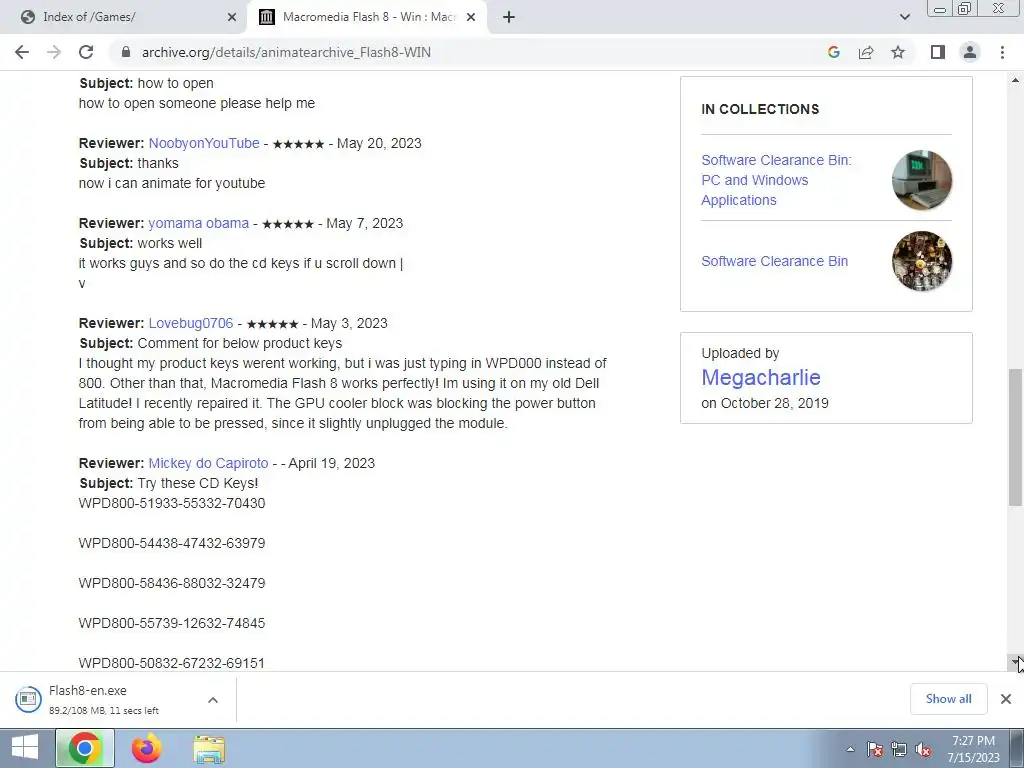This screenshot has width=1024, height=768.
Task: Go back to the previous page
Action: click(22, 52)
